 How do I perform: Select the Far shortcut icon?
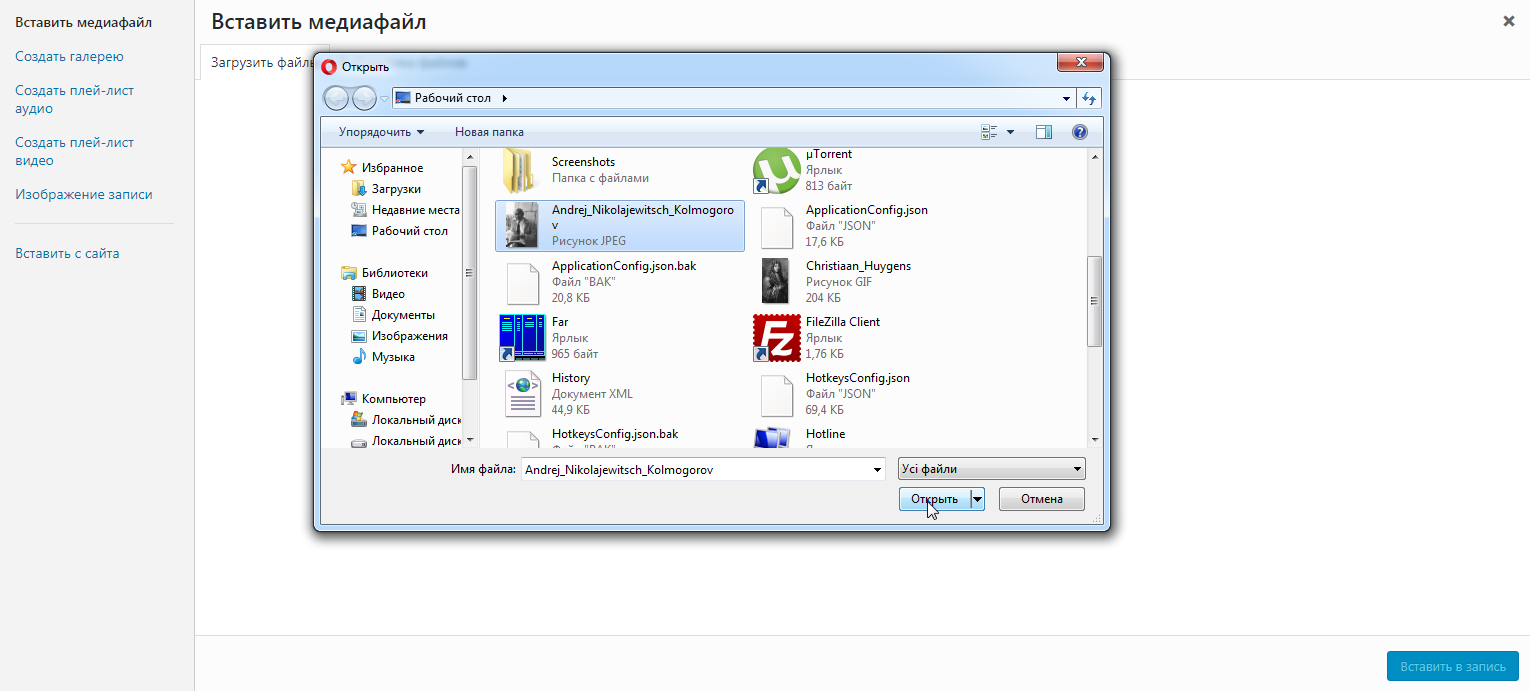click(522, 338)
